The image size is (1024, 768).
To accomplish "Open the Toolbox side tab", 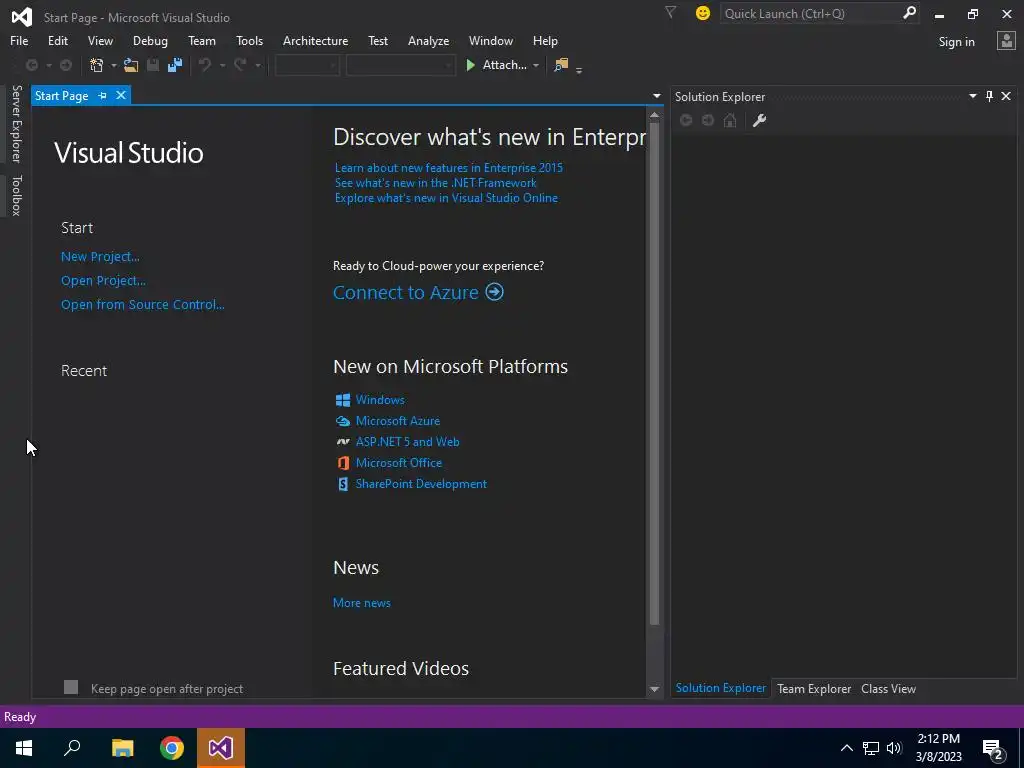I will (x=16, y=195).
